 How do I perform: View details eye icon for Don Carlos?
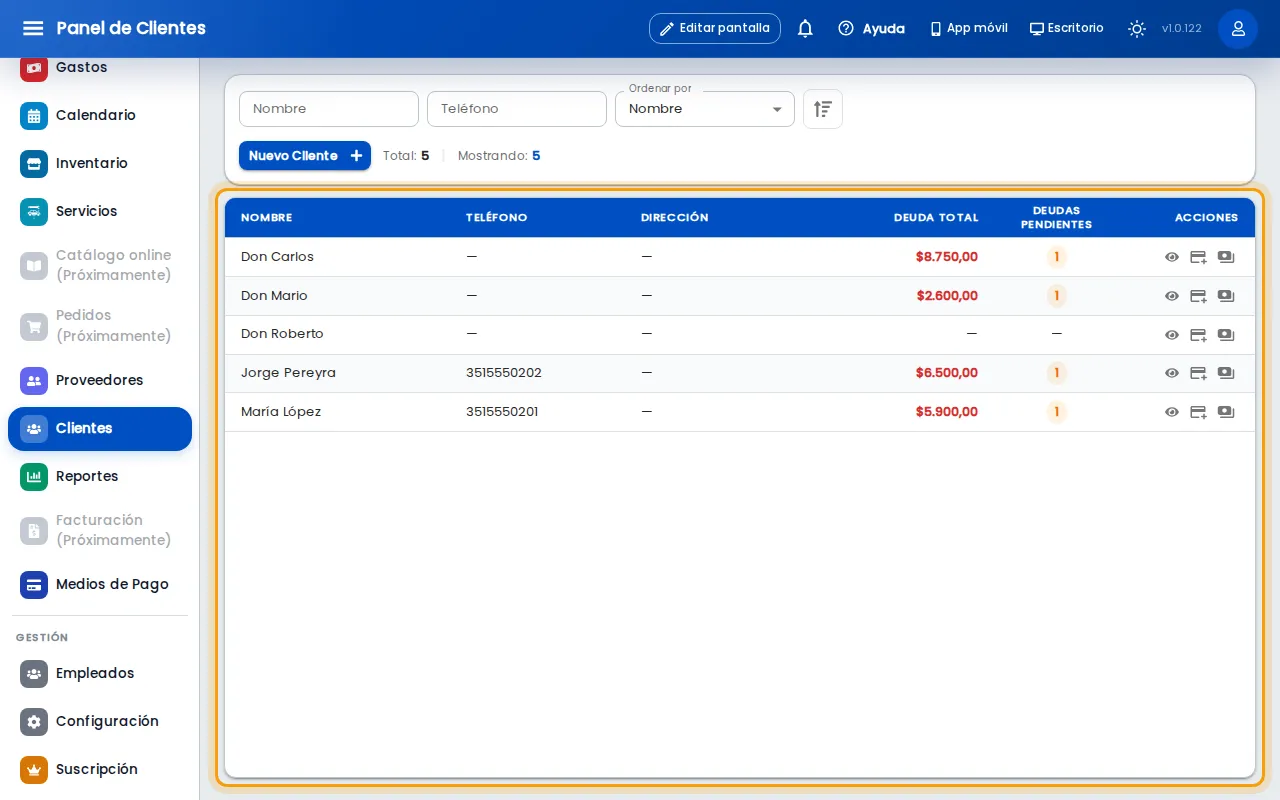[x=1172, y=257]
